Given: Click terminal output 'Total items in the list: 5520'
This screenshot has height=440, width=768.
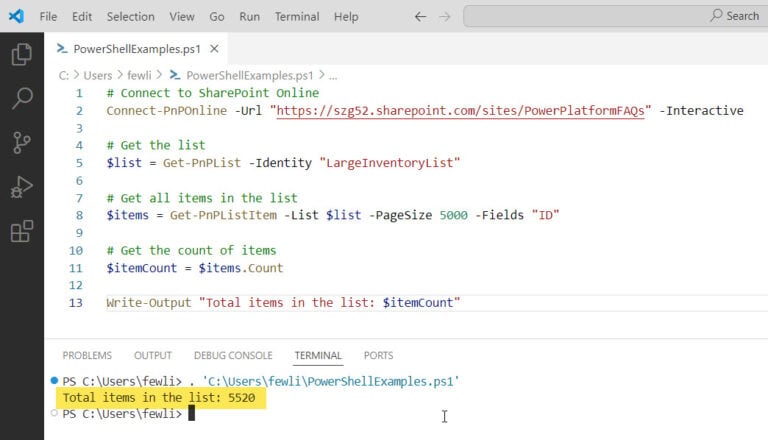Looking at the screenshot, I should tap(159, 397).
